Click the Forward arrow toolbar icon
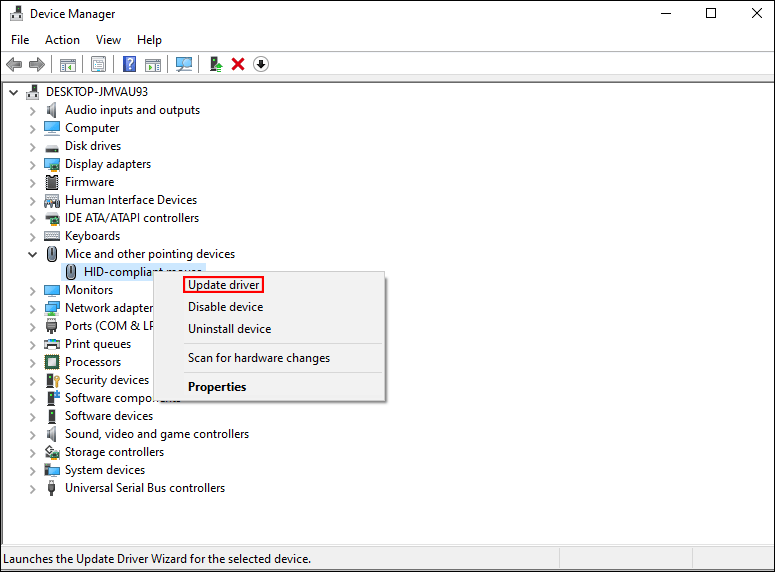Viewport: 775px width, 572px height. click(37, 64)
